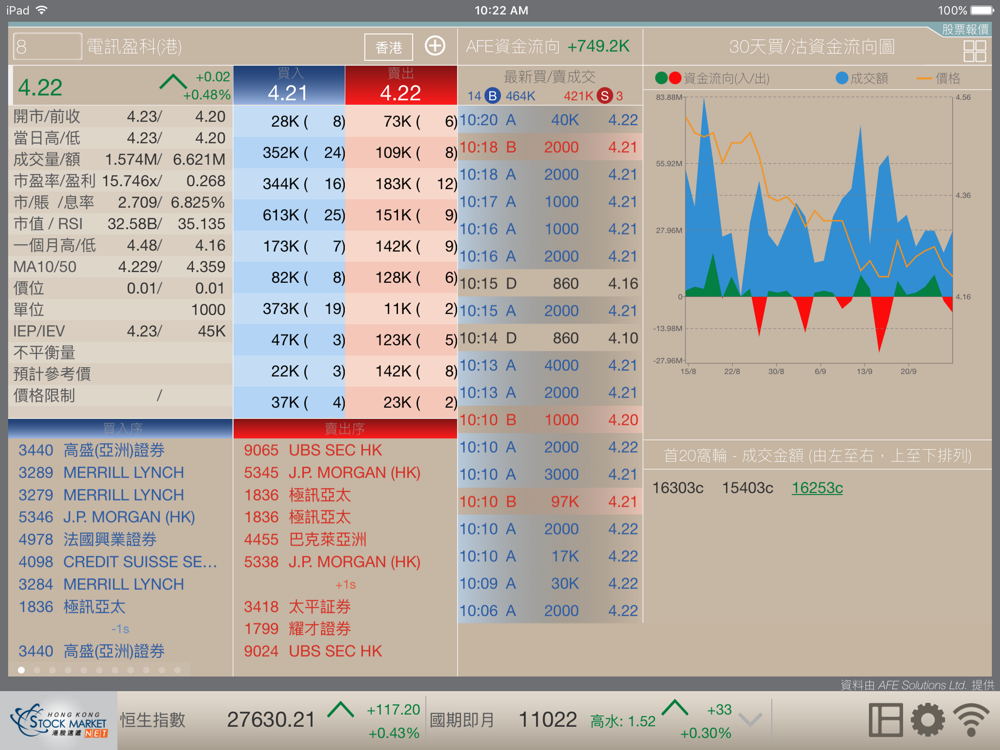1000x750 pixels.
Task: Select the 10:10 B 1000 4.20 trade
Action: click(550, 420)
